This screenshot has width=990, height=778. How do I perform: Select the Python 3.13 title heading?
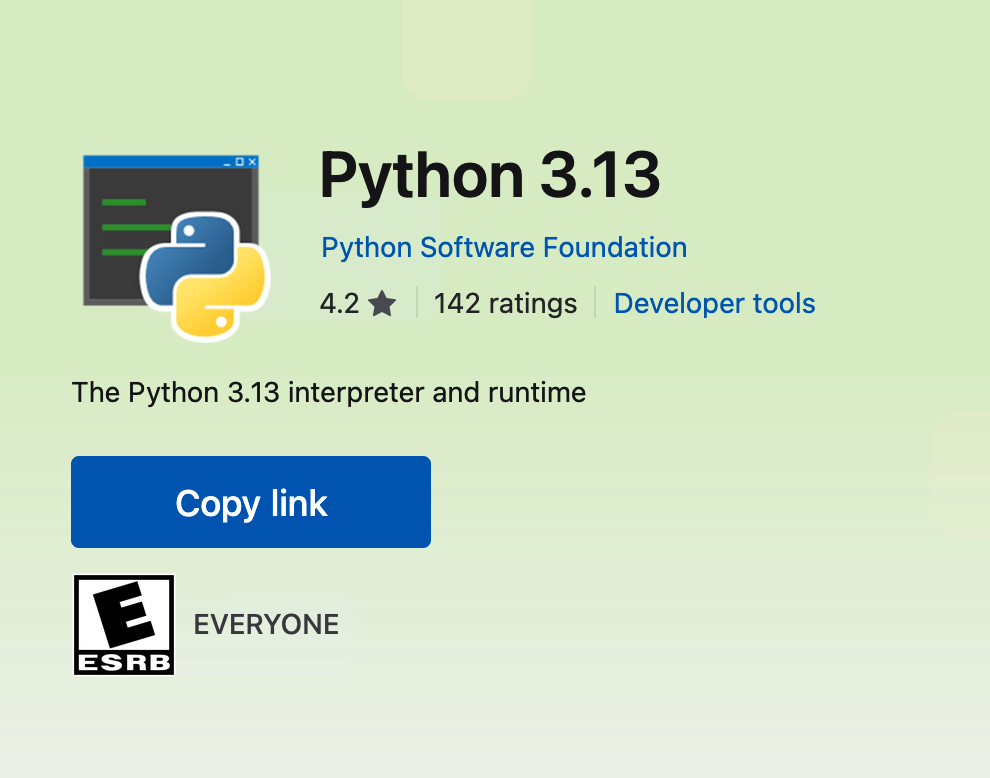[x=490, y=176]
